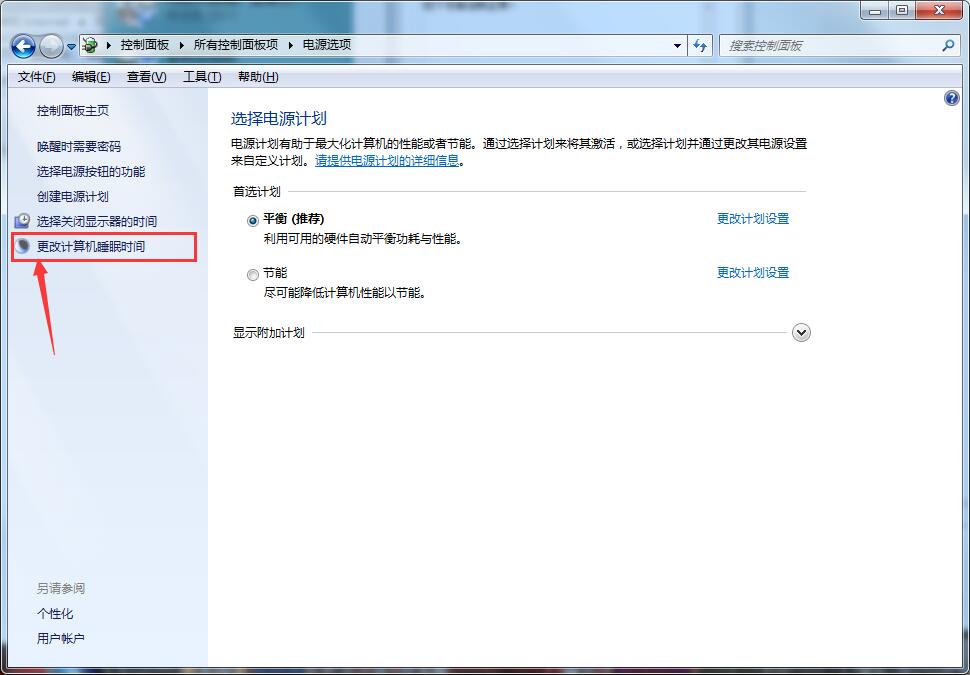Close the 电源选项 window
This screenshot has height=675, width=970.
939,10
